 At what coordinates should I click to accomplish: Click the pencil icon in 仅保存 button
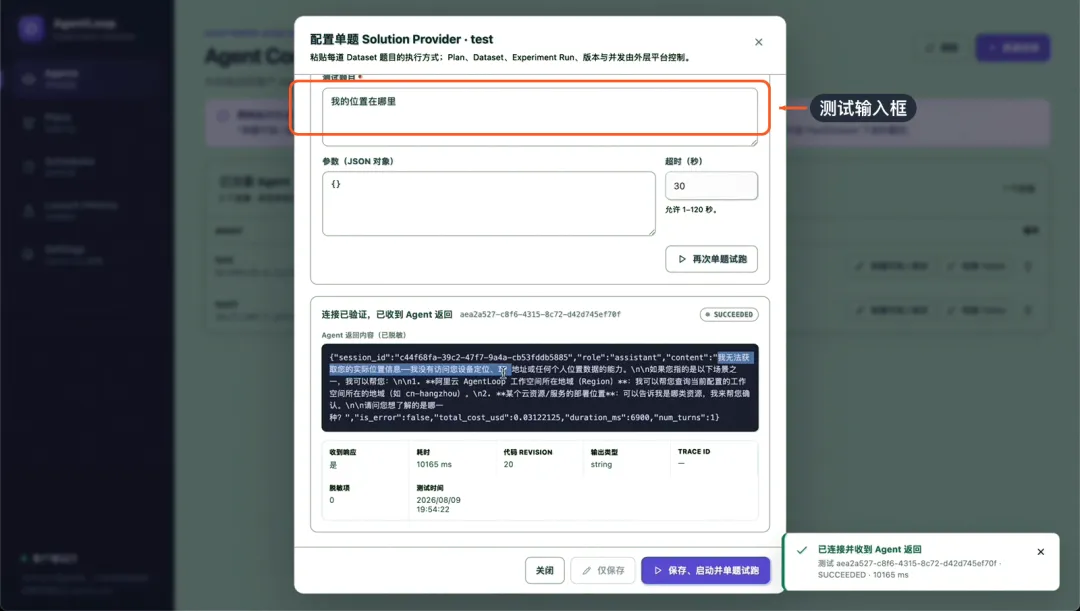(x=587, y=570)
